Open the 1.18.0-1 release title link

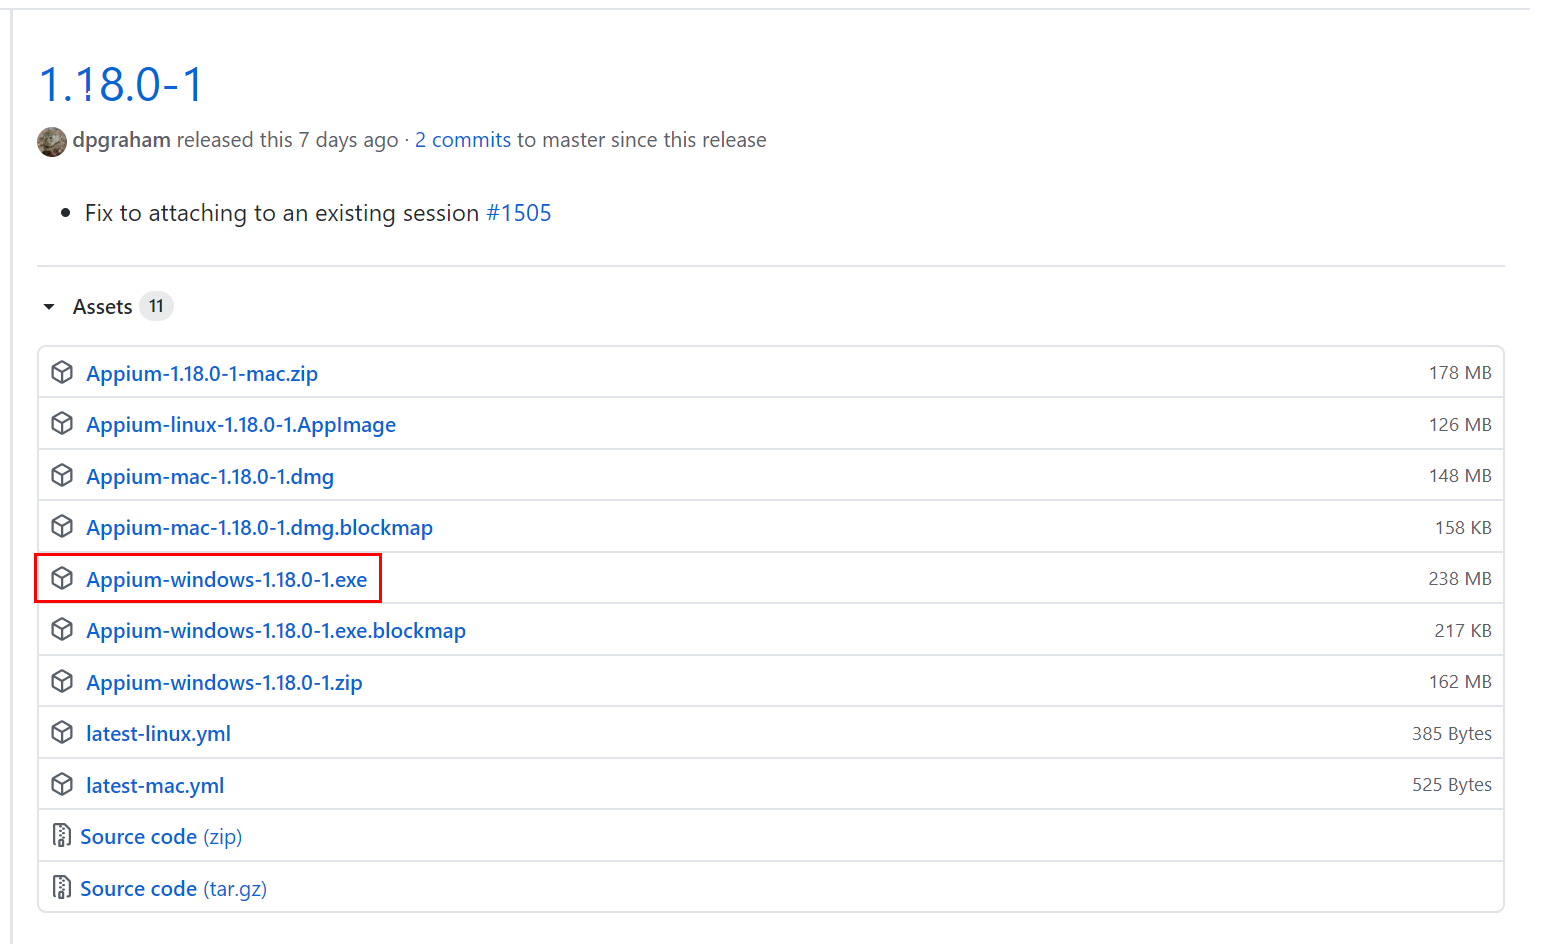[121, 84]
